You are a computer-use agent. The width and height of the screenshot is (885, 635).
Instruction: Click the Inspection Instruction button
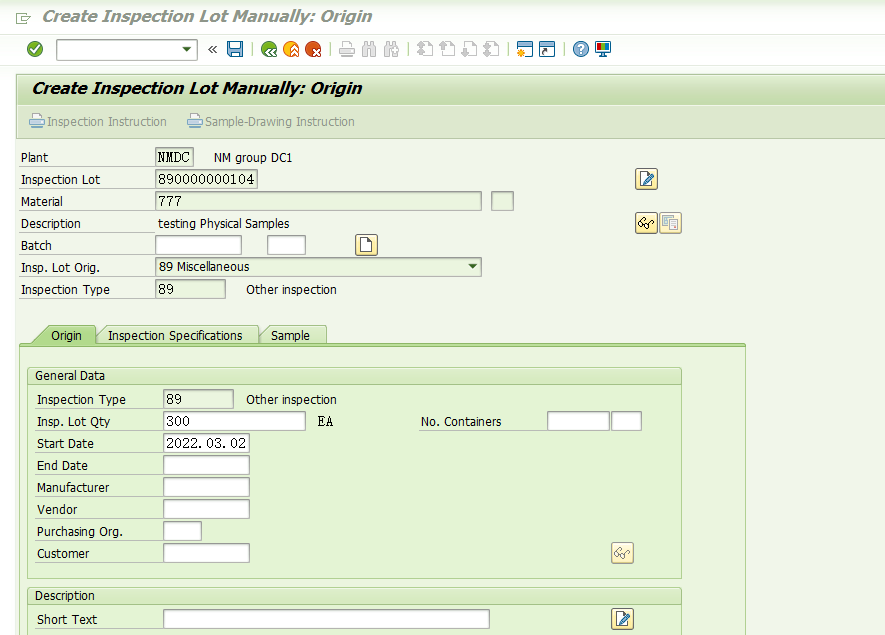98,121
